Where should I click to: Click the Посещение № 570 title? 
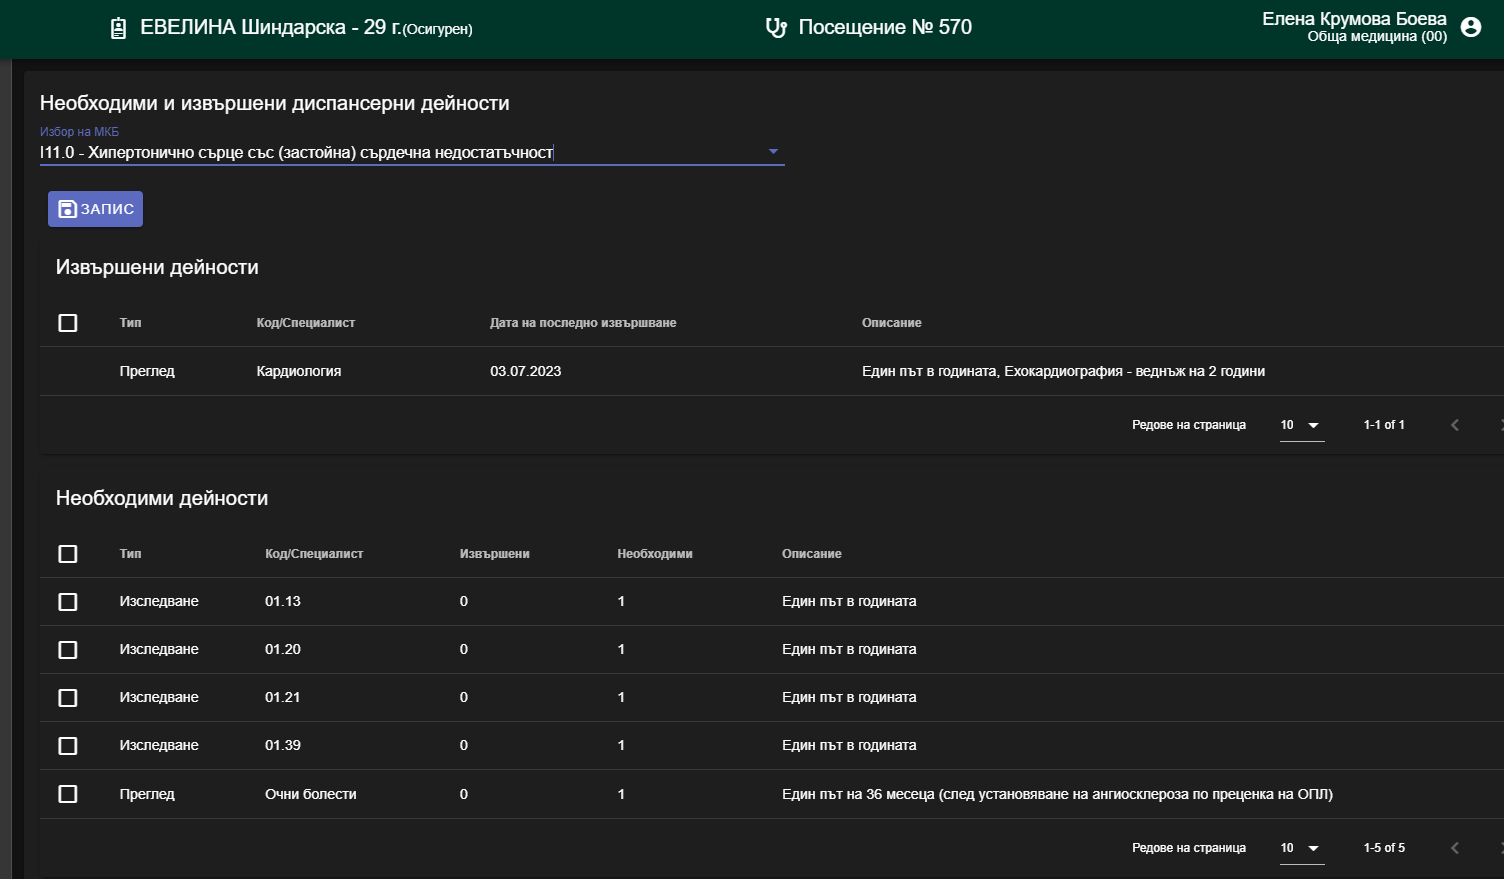pos(885,27)
